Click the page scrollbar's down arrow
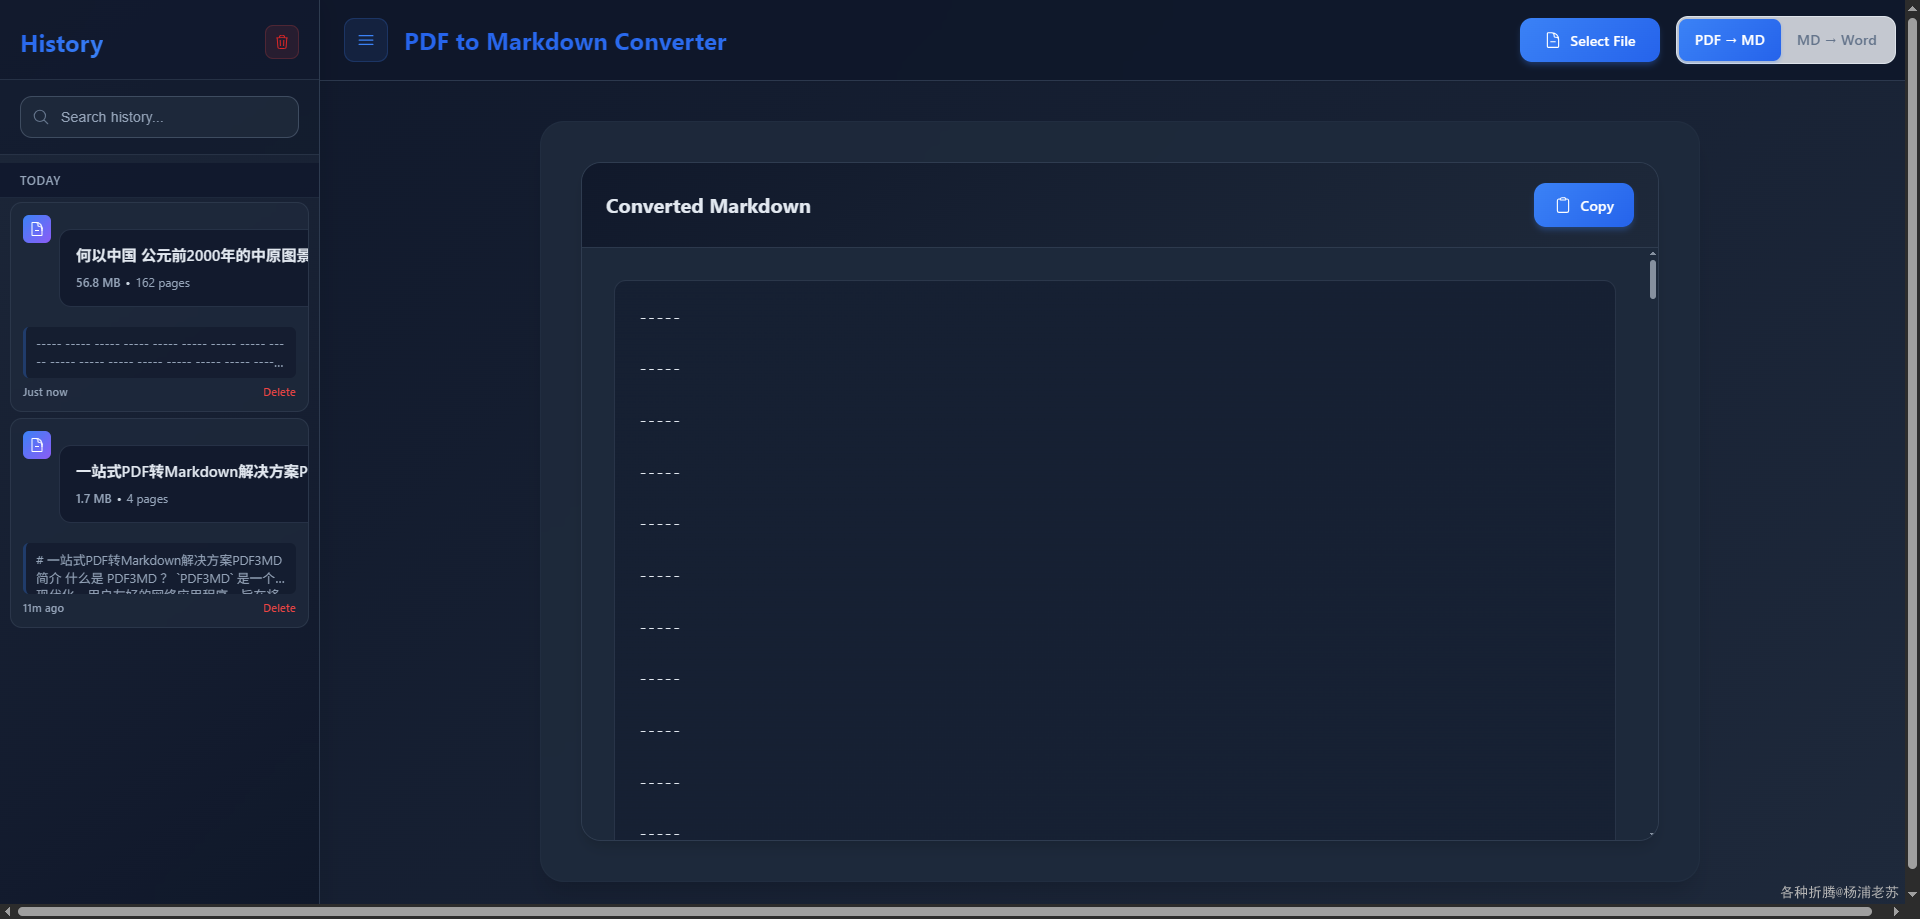Image resolution: width=1920 pixels, height=919 pixels. (x=1912, y=894)
